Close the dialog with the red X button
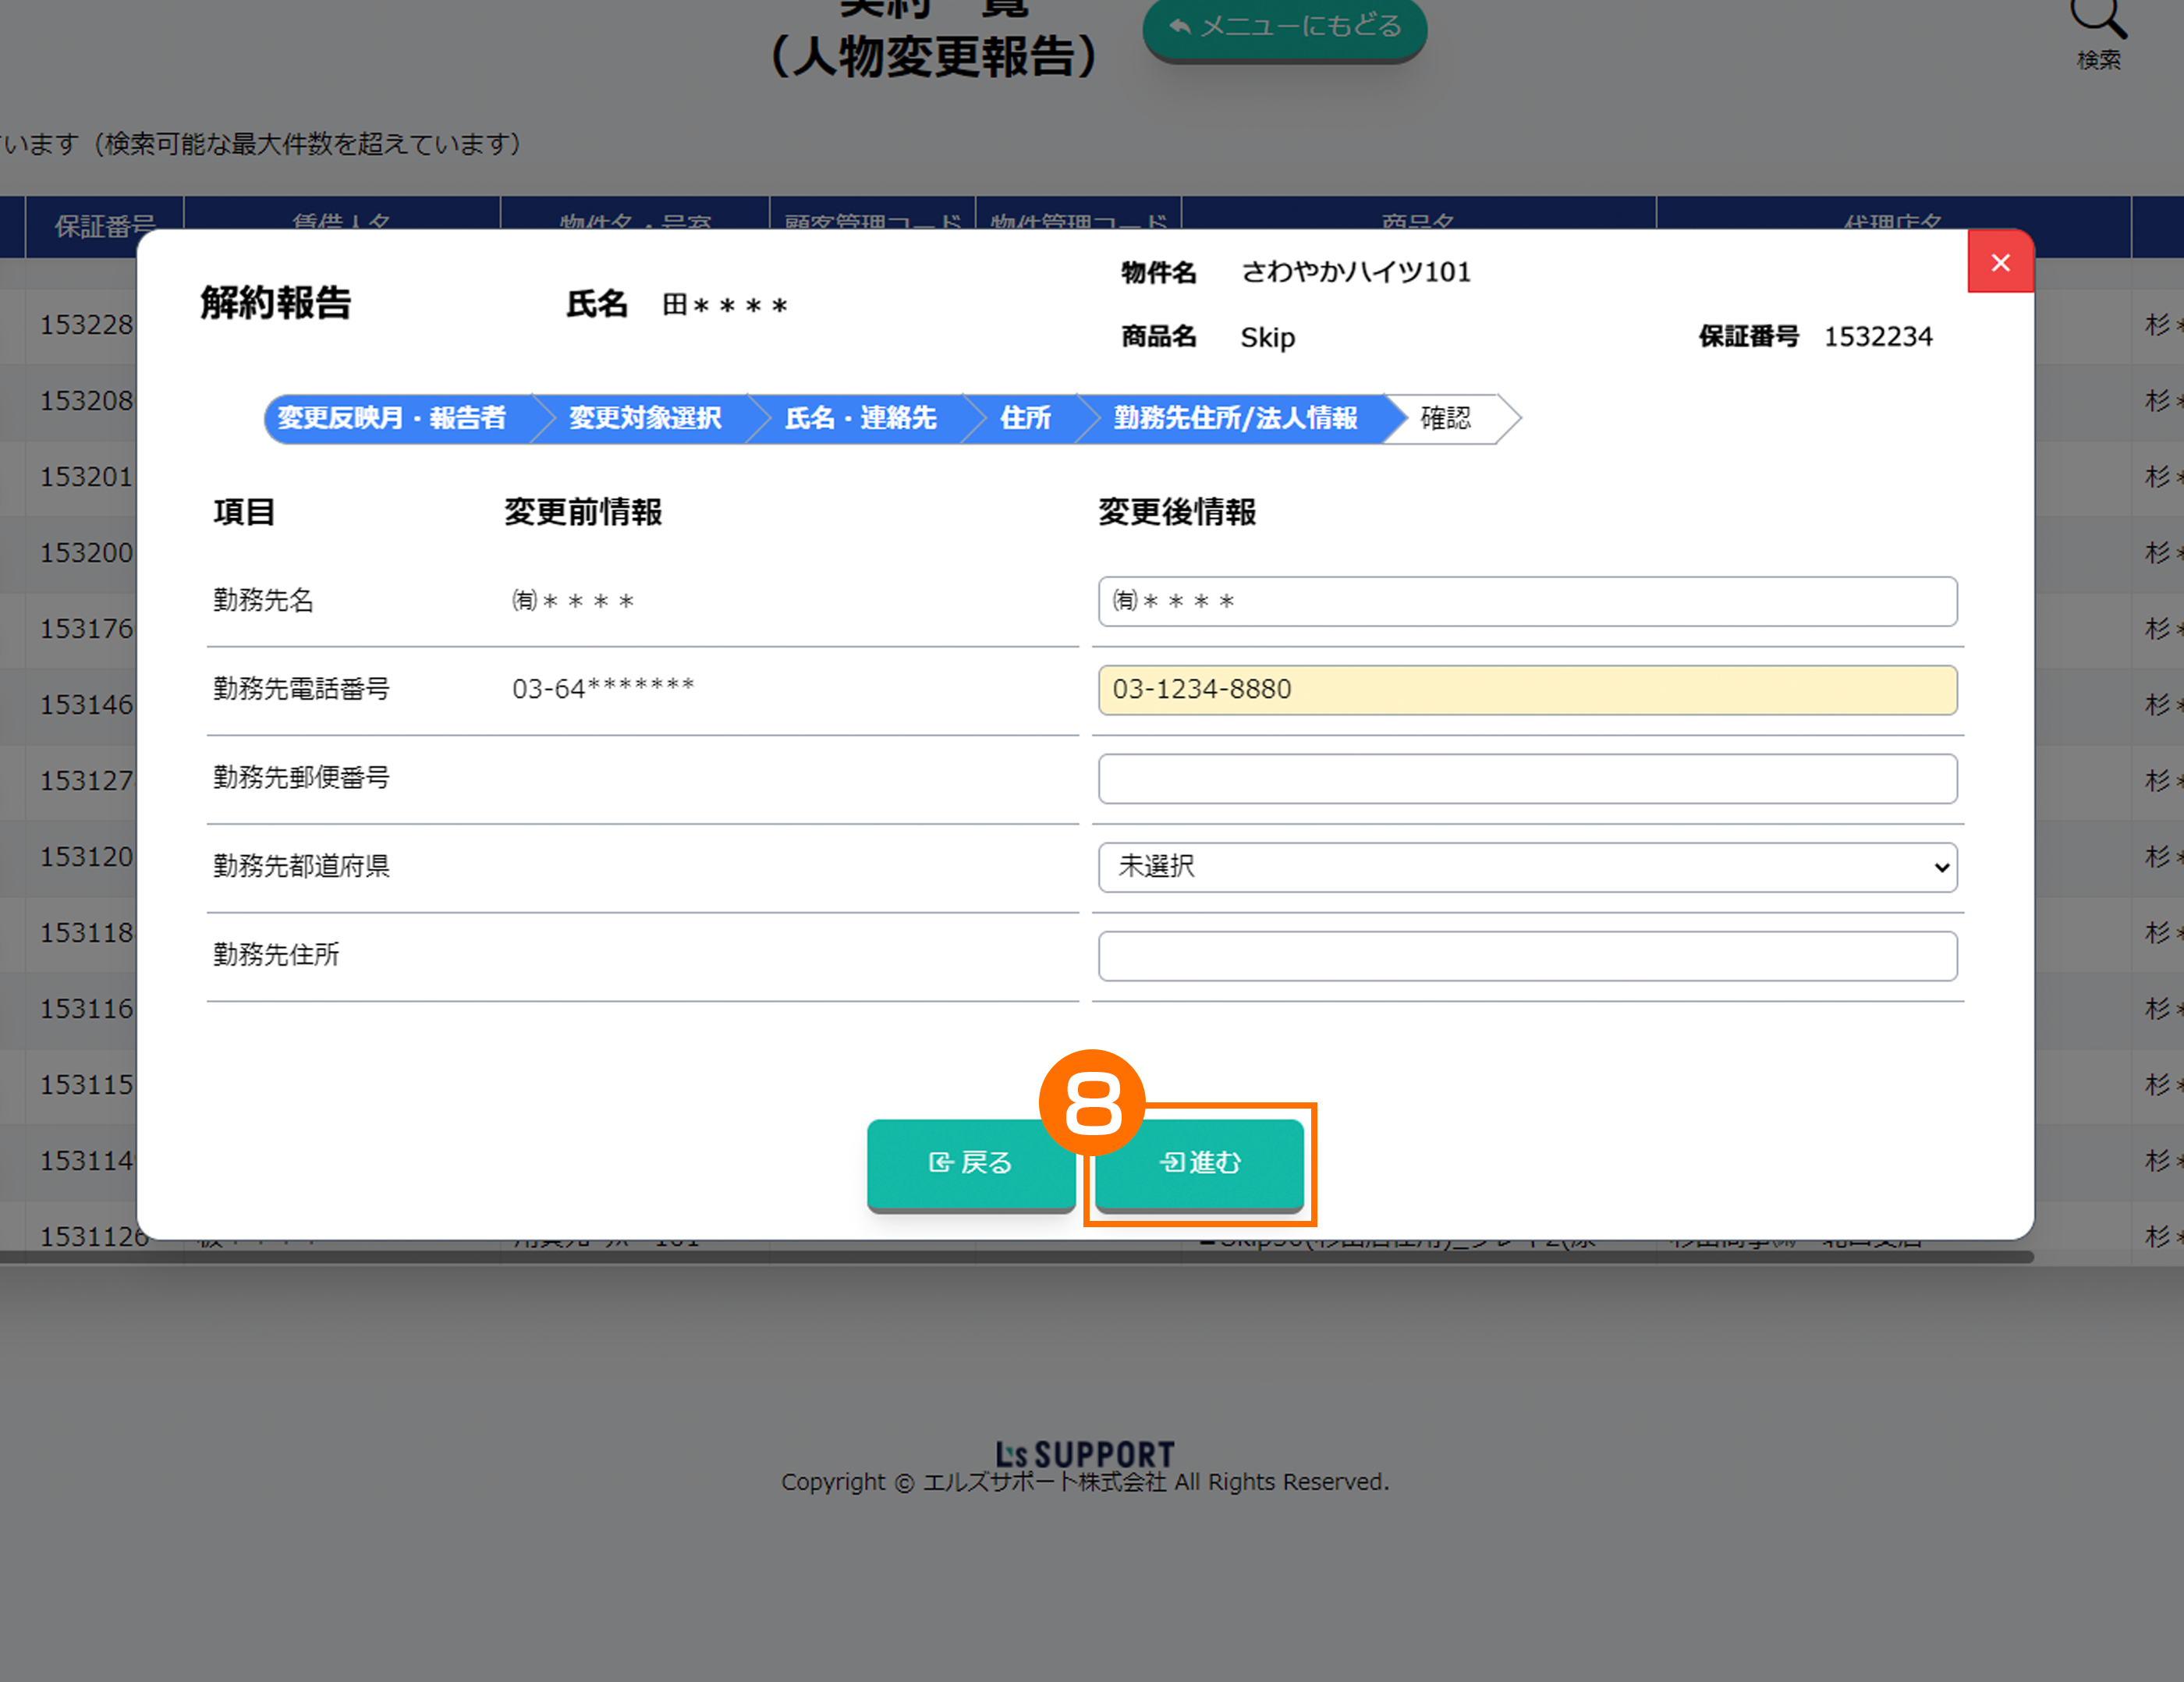Screen dimensions: 2184x1682 point(2000,262)
